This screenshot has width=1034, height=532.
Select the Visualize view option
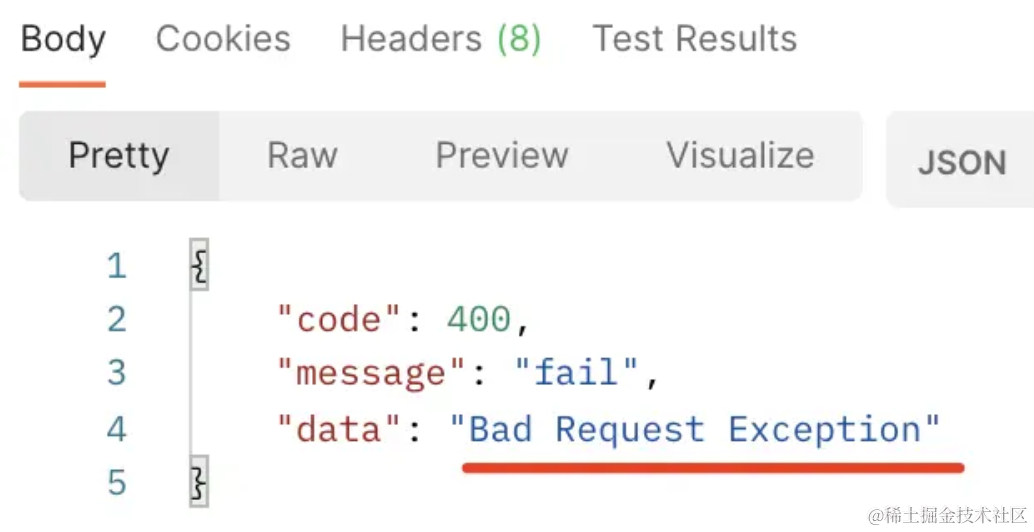click(740, 156)
